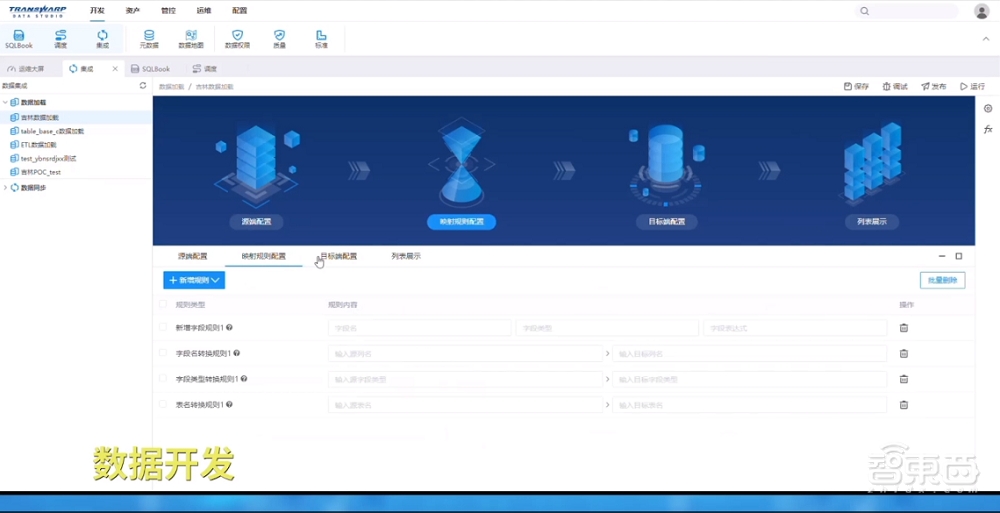Check the 表名转换规则1 row checkbox

(x=163, y=404)
